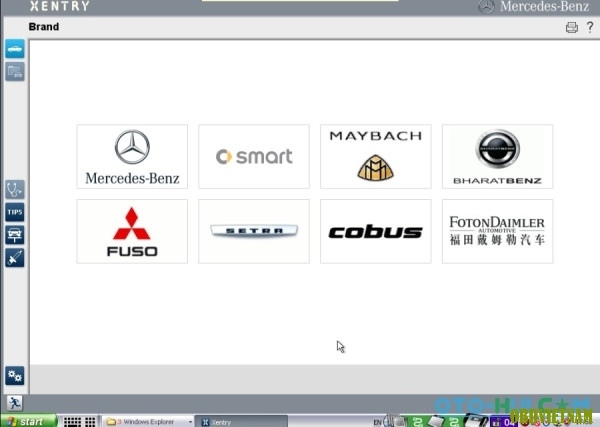
Task: Click the Windows start button
Action: [29, 421]
